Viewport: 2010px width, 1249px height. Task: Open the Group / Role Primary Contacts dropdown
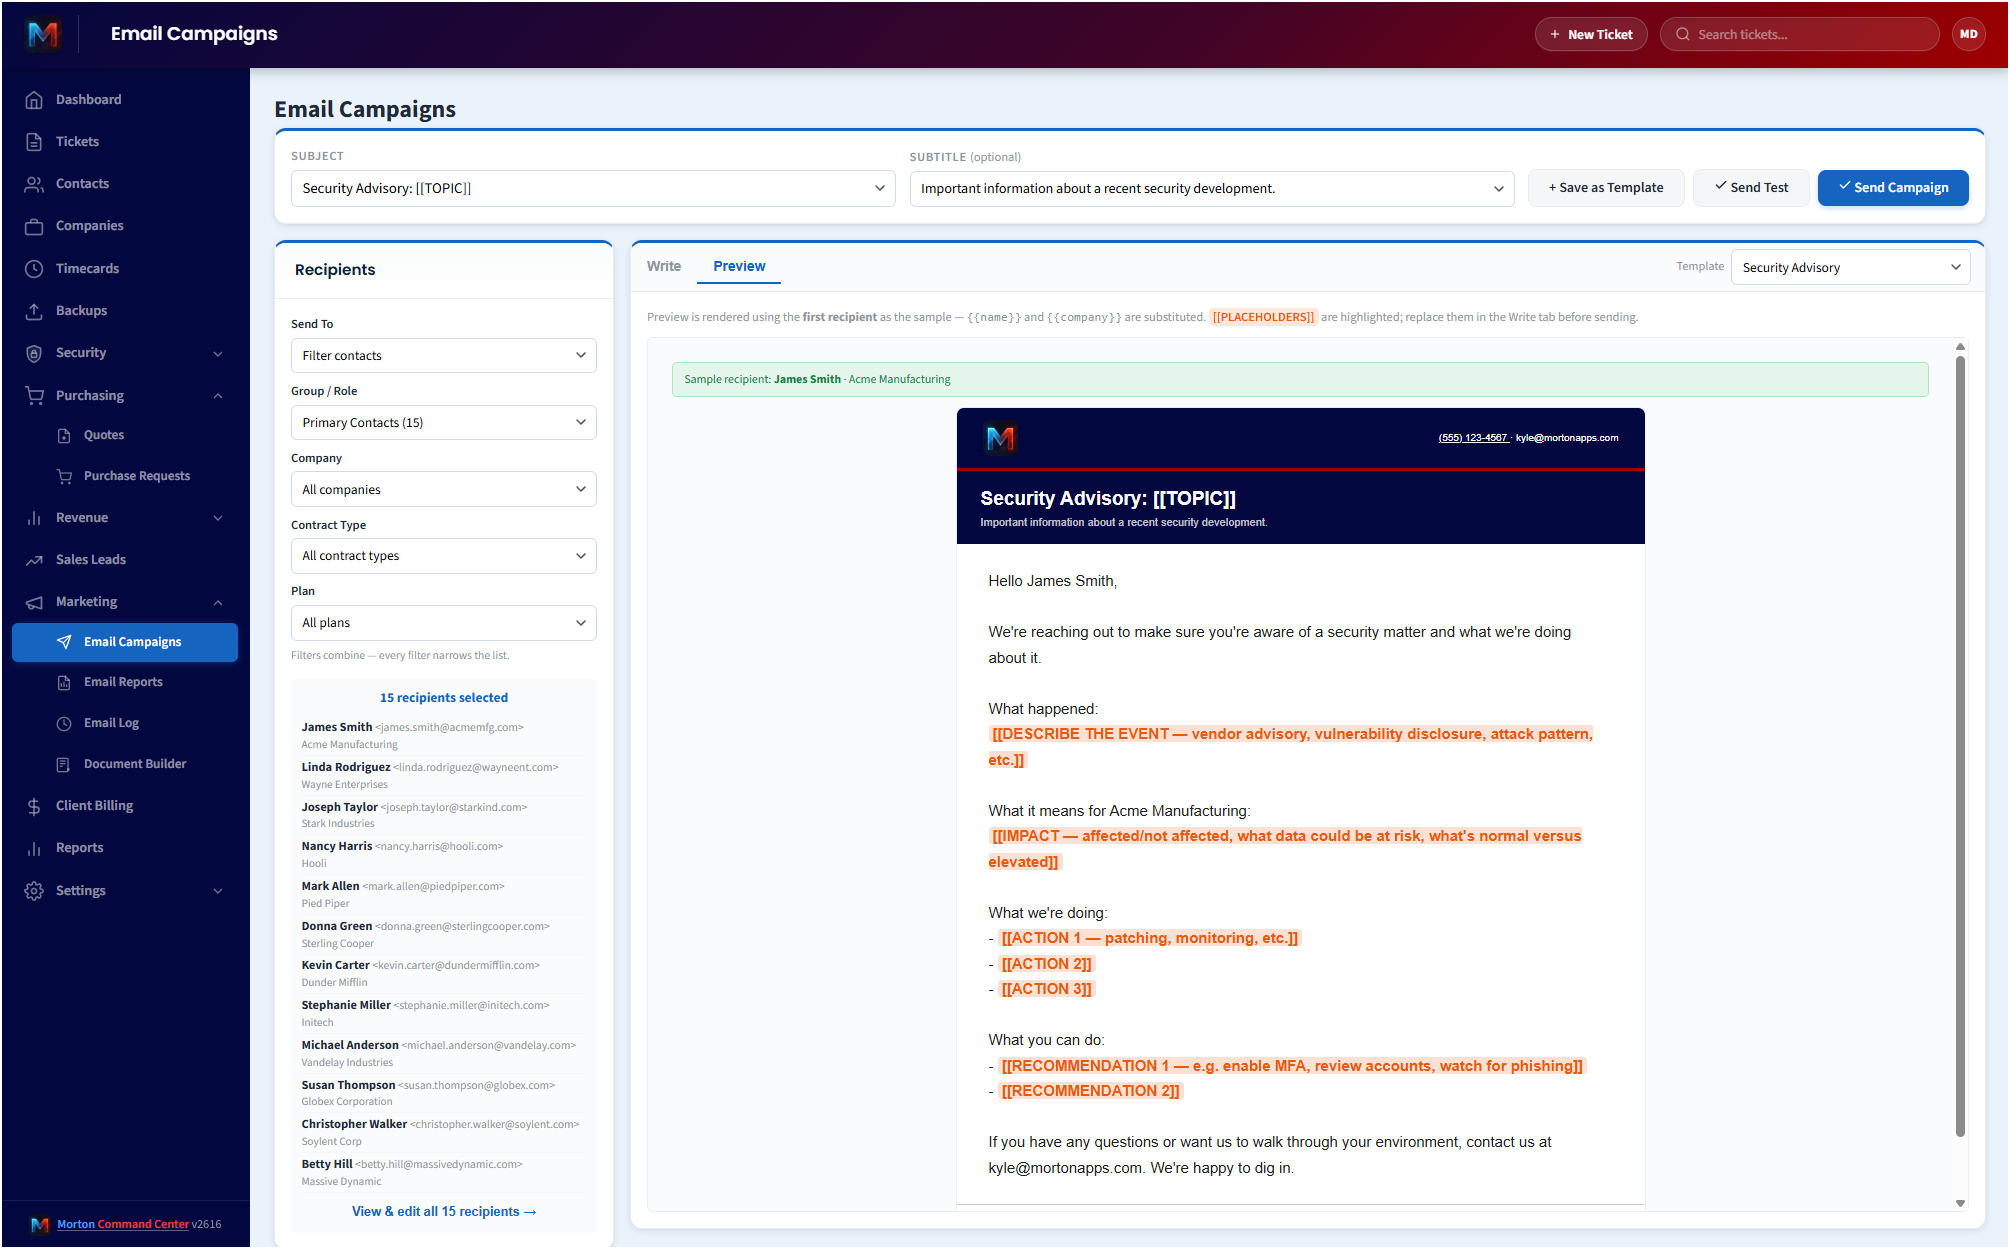(443, 422)
